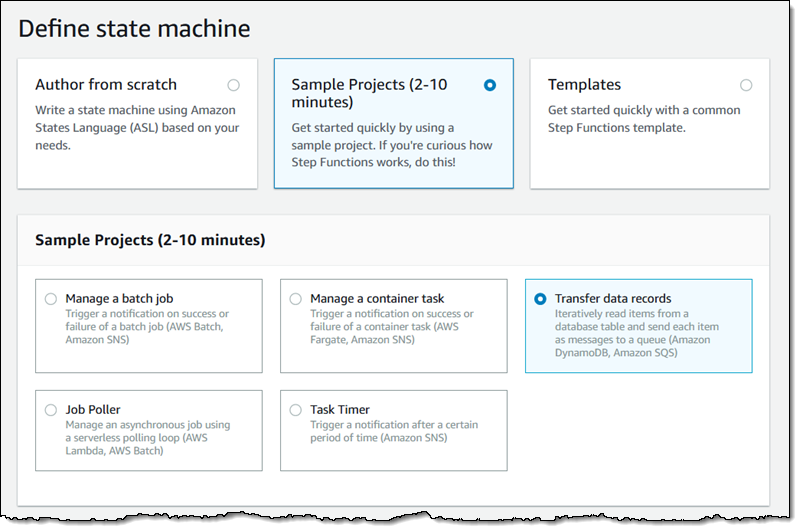Click the Templates card title
Image resolution: width=800 pixels, height=531 pixels.
pos(584,85)
